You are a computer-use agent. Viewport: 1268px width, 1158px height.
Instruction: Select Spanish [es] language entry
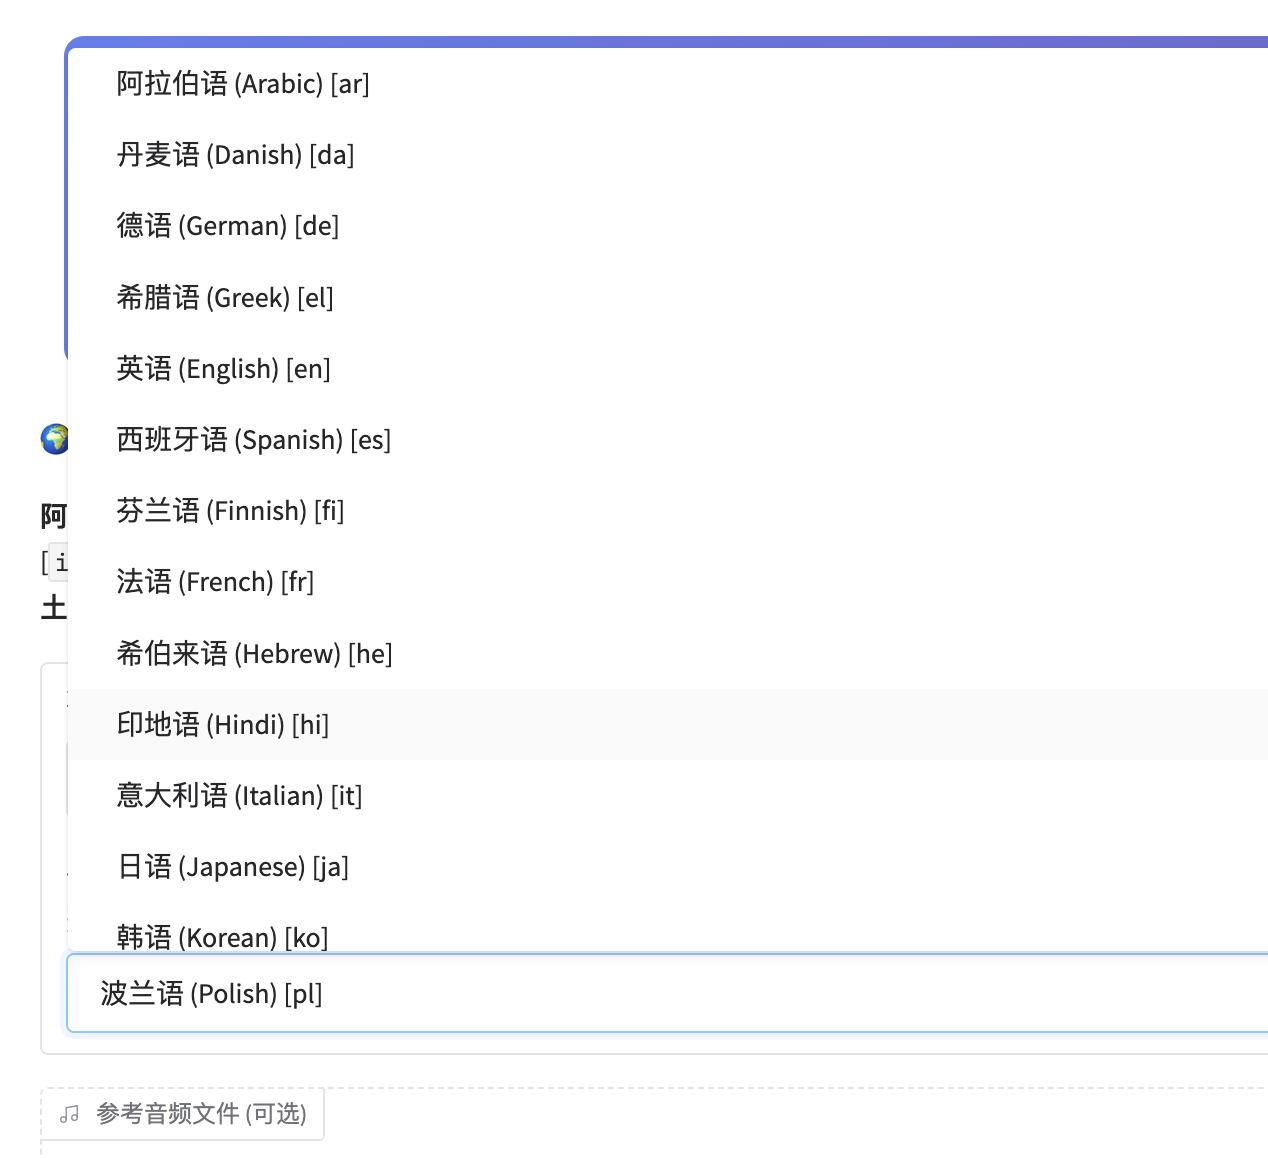(x=254, y=440)
